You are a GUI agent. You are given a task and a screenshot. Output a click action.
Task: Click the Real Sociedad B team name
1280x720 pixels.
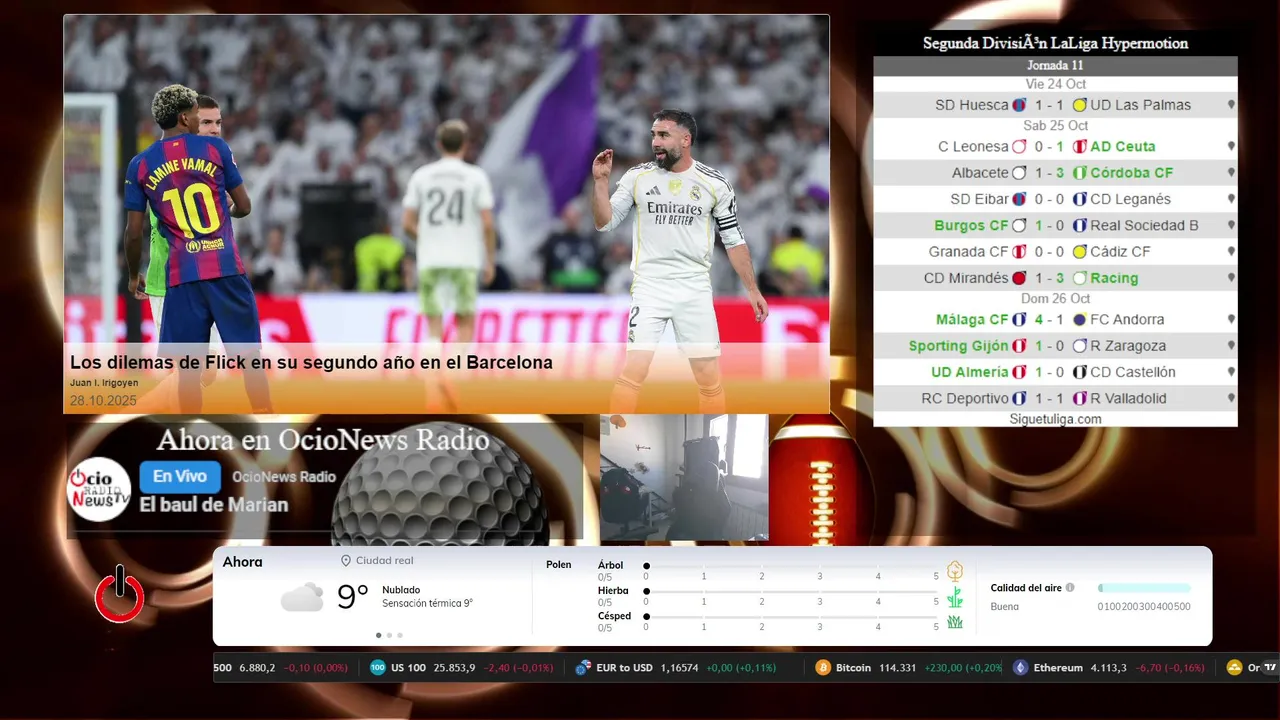(1144, 226)
